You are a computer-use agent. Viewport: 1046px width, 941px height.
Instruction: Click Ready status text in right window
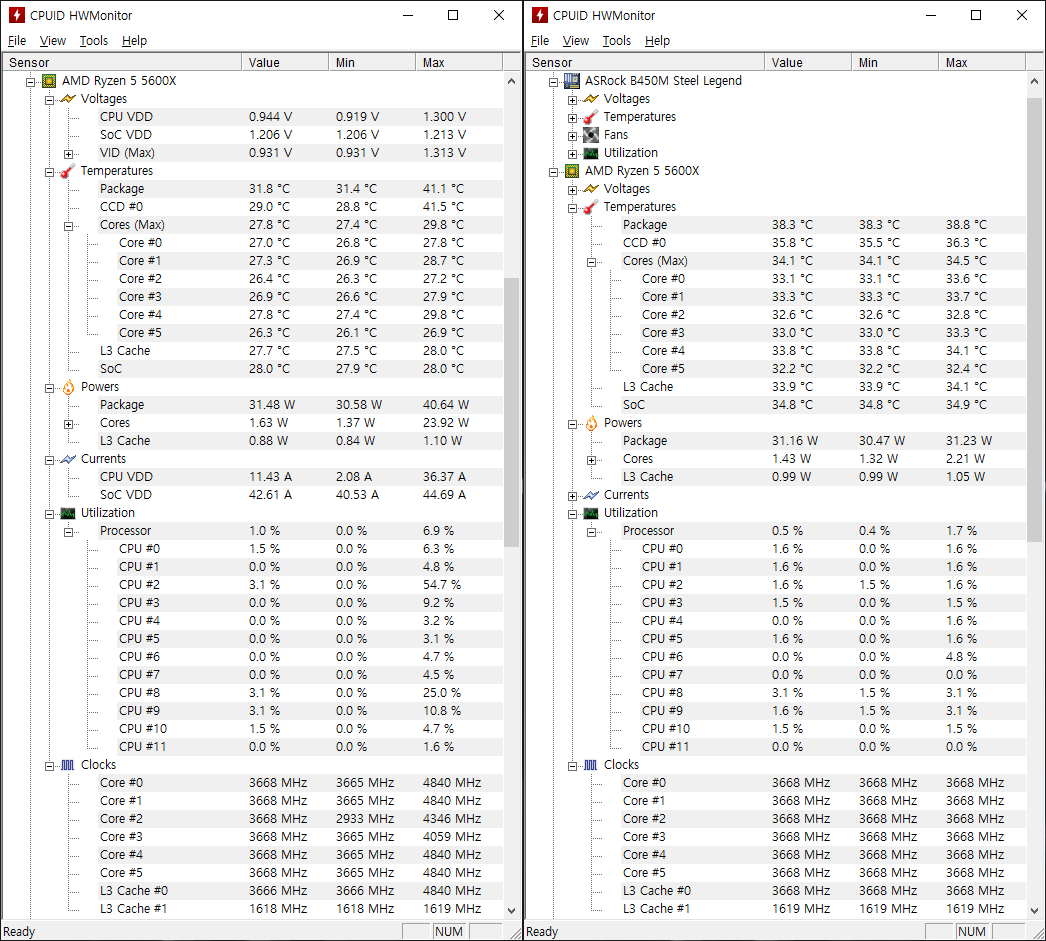point(542,932)
